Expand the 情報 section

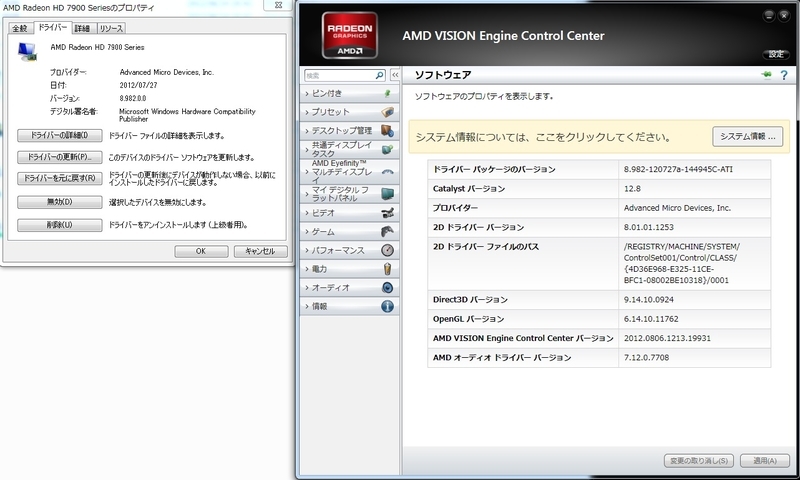(x=349, y=306)
